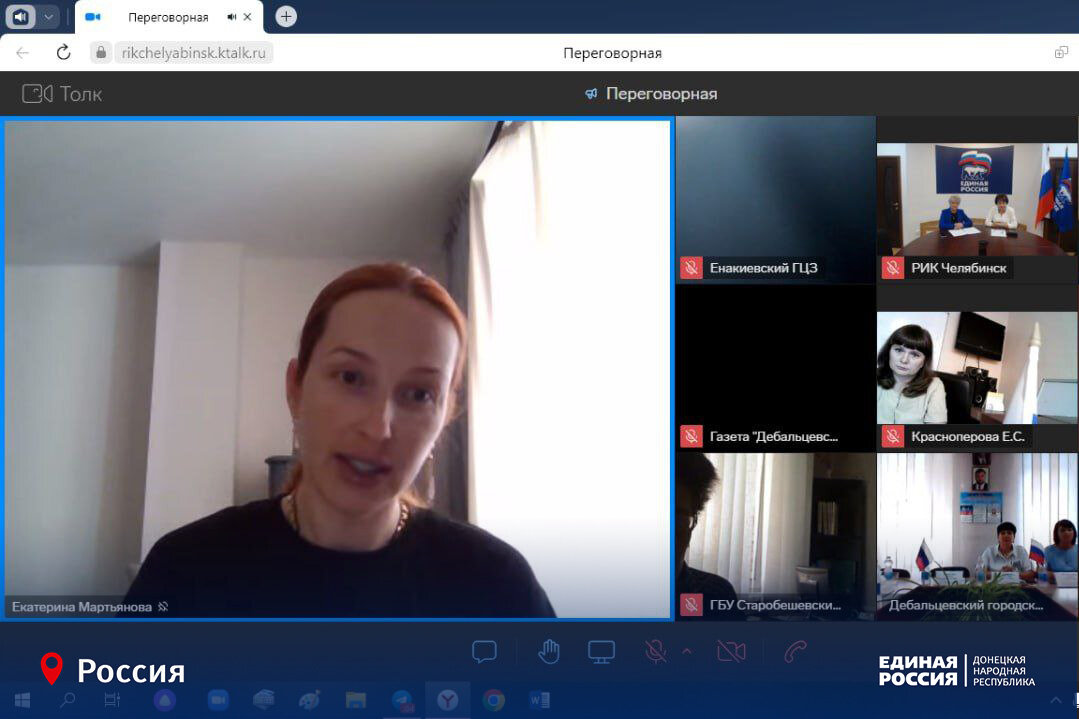The width and height of the screenshot is (1079, 719).
Task: Open Microsoft Word from the taskbar
Action: tap(540, 700)
